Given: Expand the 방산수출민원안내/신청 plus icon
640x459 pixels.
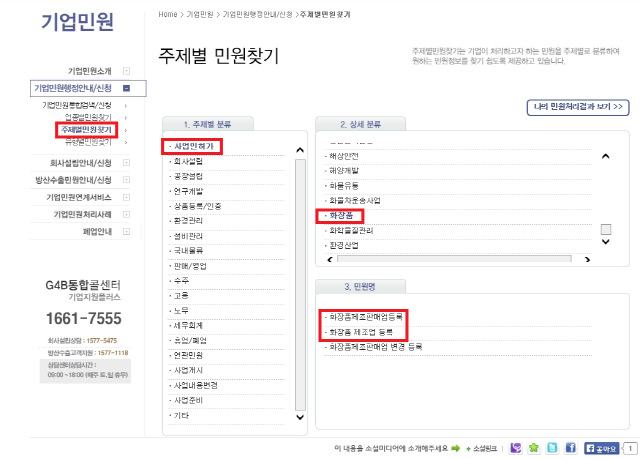Looking at the screenshot, I should pos(127,180).
